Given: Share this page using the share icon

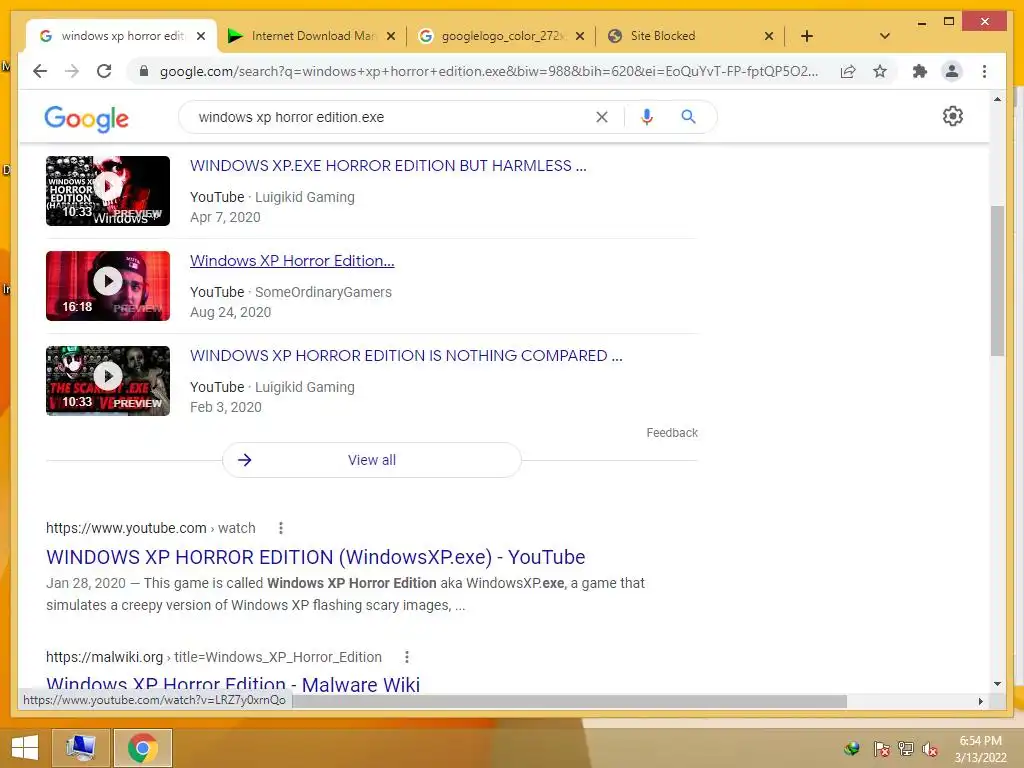Looking at the screenshot, I should 848,71.
